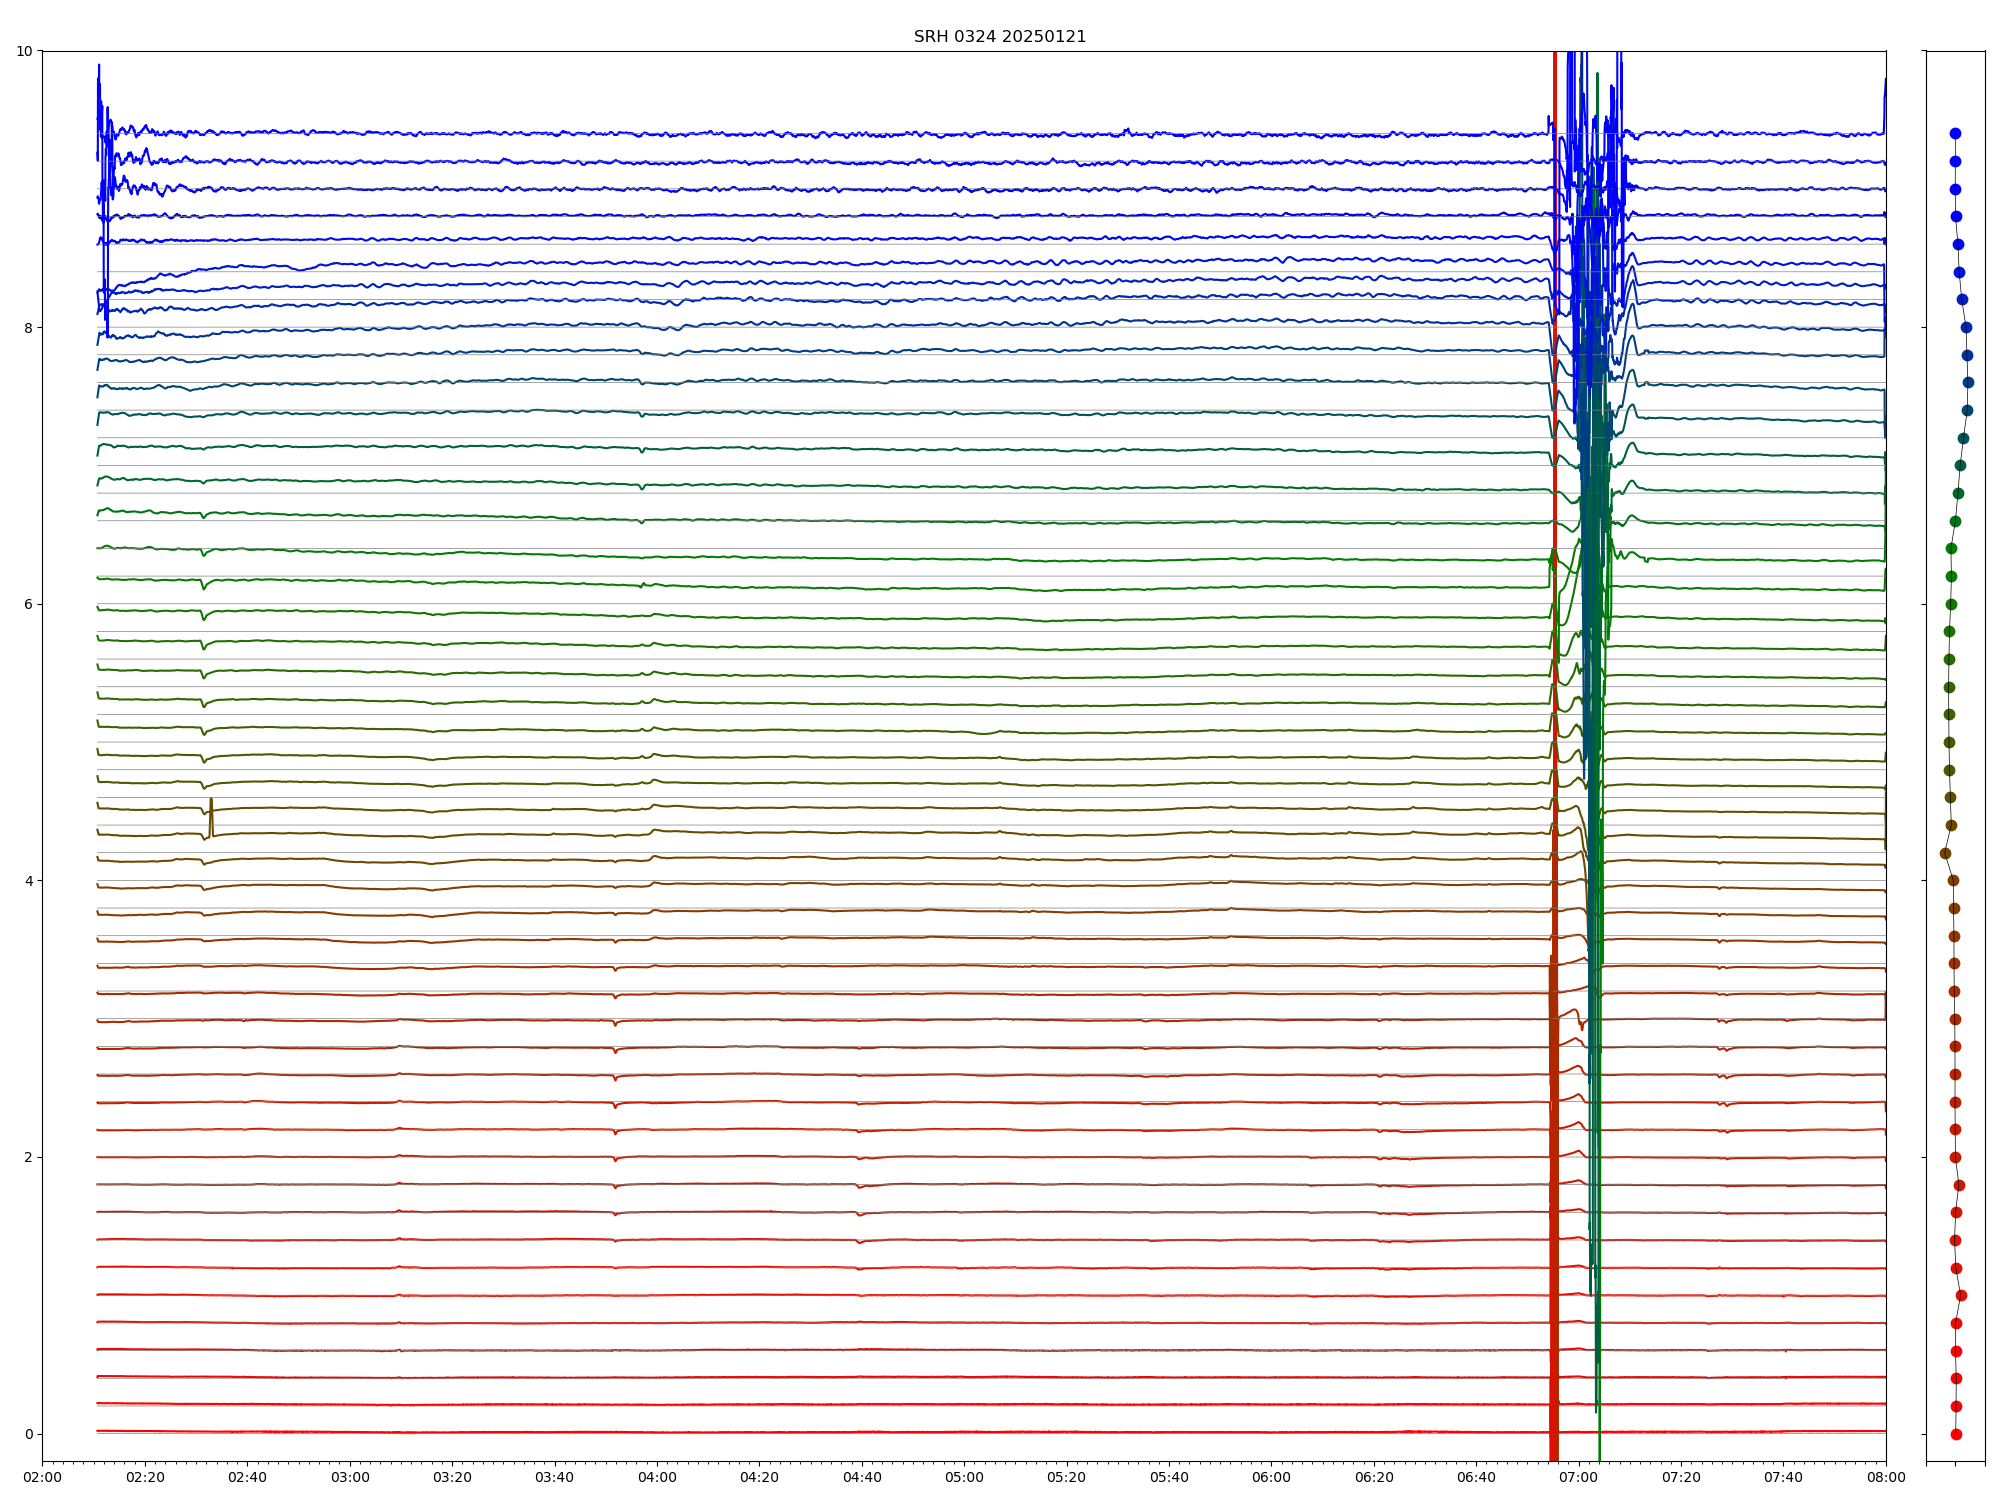Click the 07:00 time axis label
Image resolution: width=2000 pixels, height=1500 pixels.
pos(1579,1477)
